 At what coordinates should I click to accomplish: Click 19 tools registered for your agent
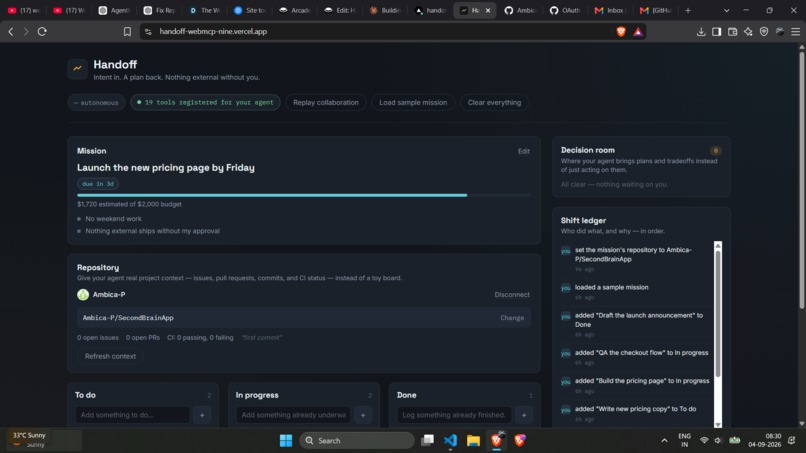pyautogui.click(x=205, y=102)
